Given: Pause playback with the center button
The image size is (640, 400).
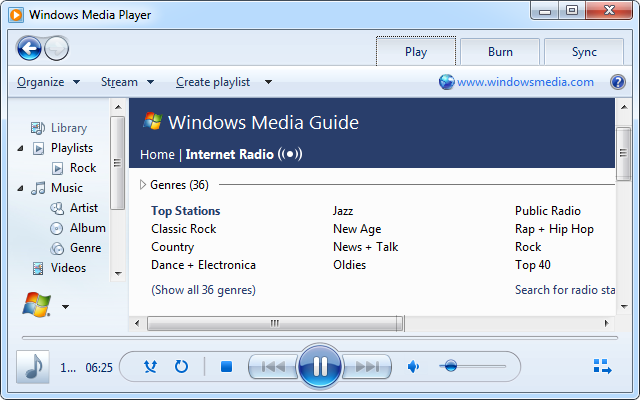Looking at the screenshot, I should click(319, 366).
